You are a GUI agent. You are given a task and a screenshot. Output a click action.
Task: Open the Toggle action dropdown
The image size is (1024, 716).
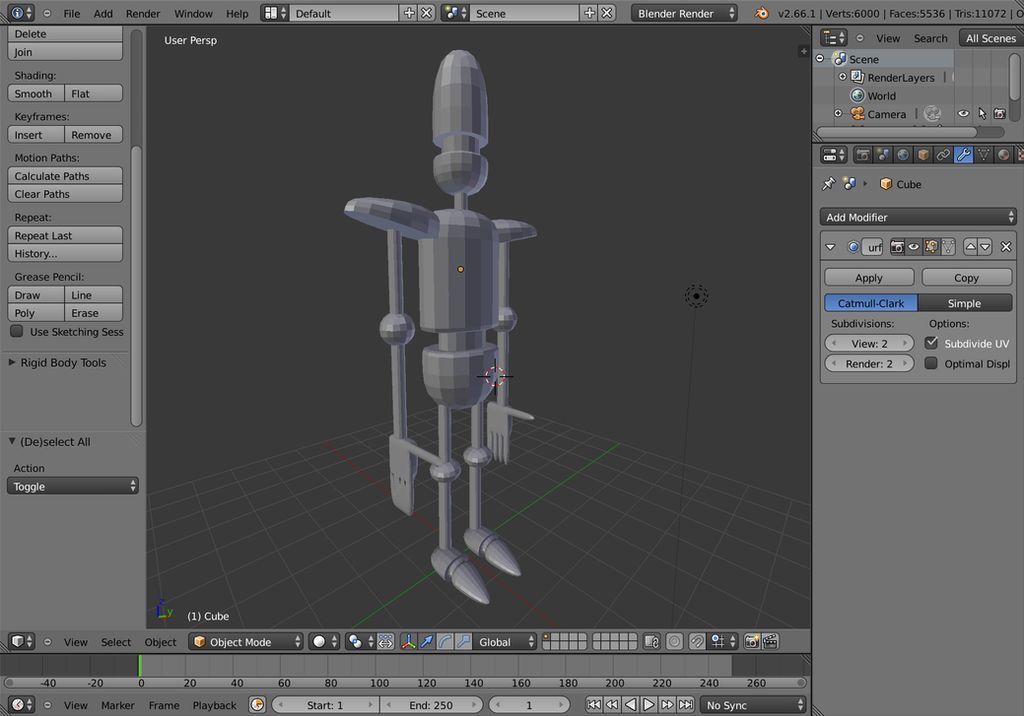coord(72,486)
